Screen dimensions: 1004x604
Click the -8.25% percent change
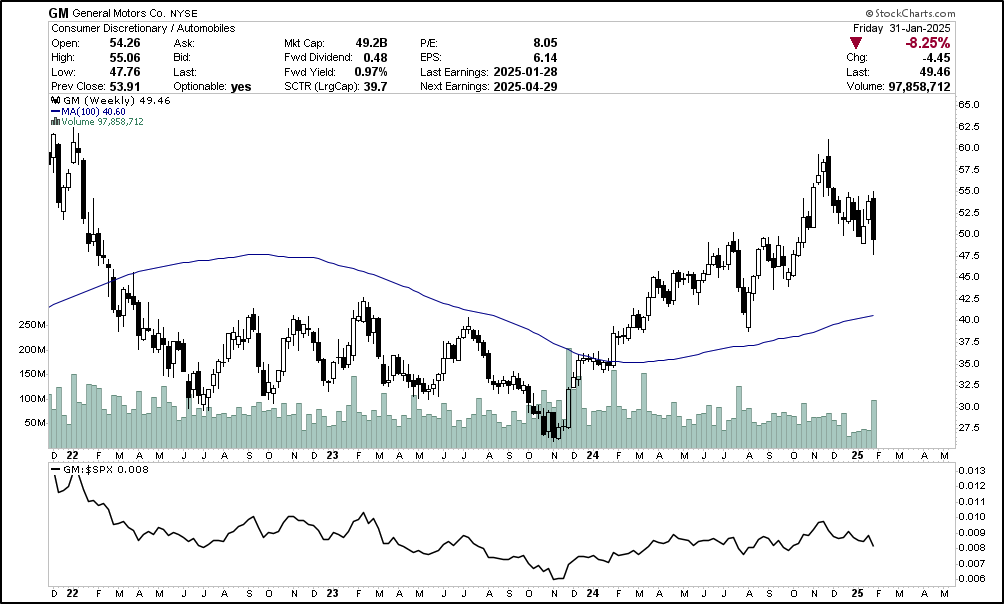(927, 43)
